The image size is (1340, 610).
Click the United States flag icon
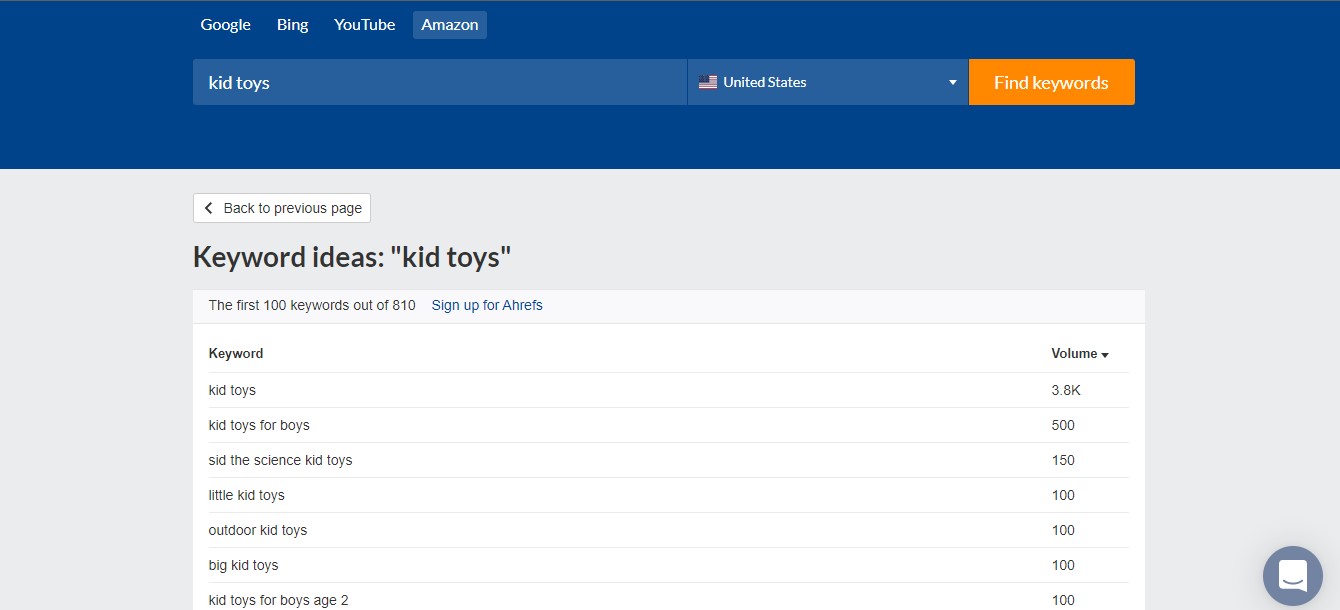pyautogui.click(x=708, y=82)
